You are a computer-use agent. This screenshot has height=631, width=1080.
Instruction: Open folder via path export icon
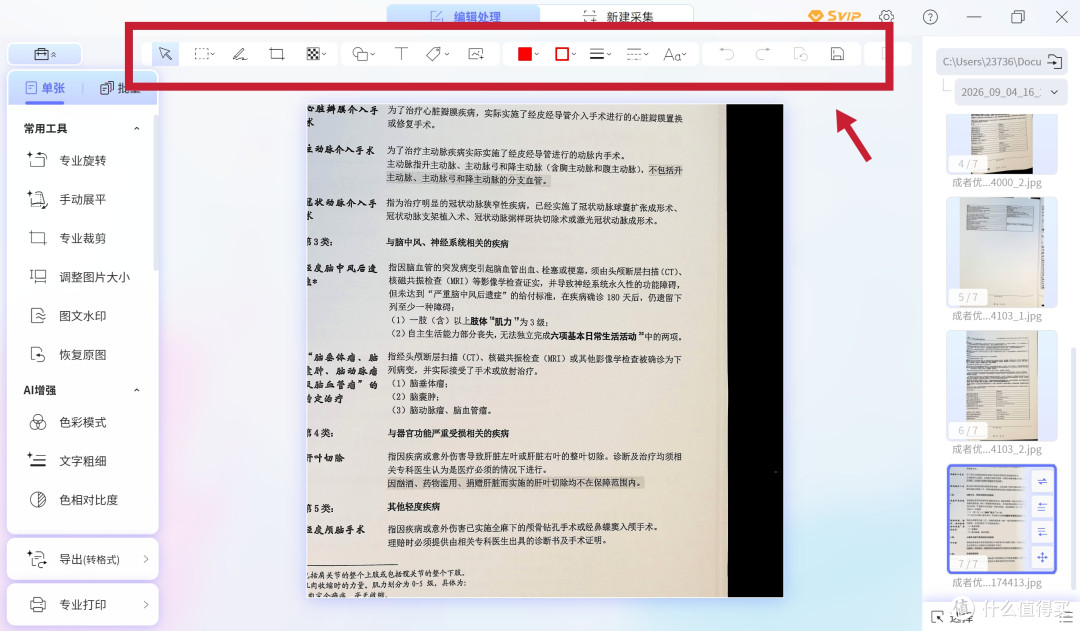pos(1055,61)
